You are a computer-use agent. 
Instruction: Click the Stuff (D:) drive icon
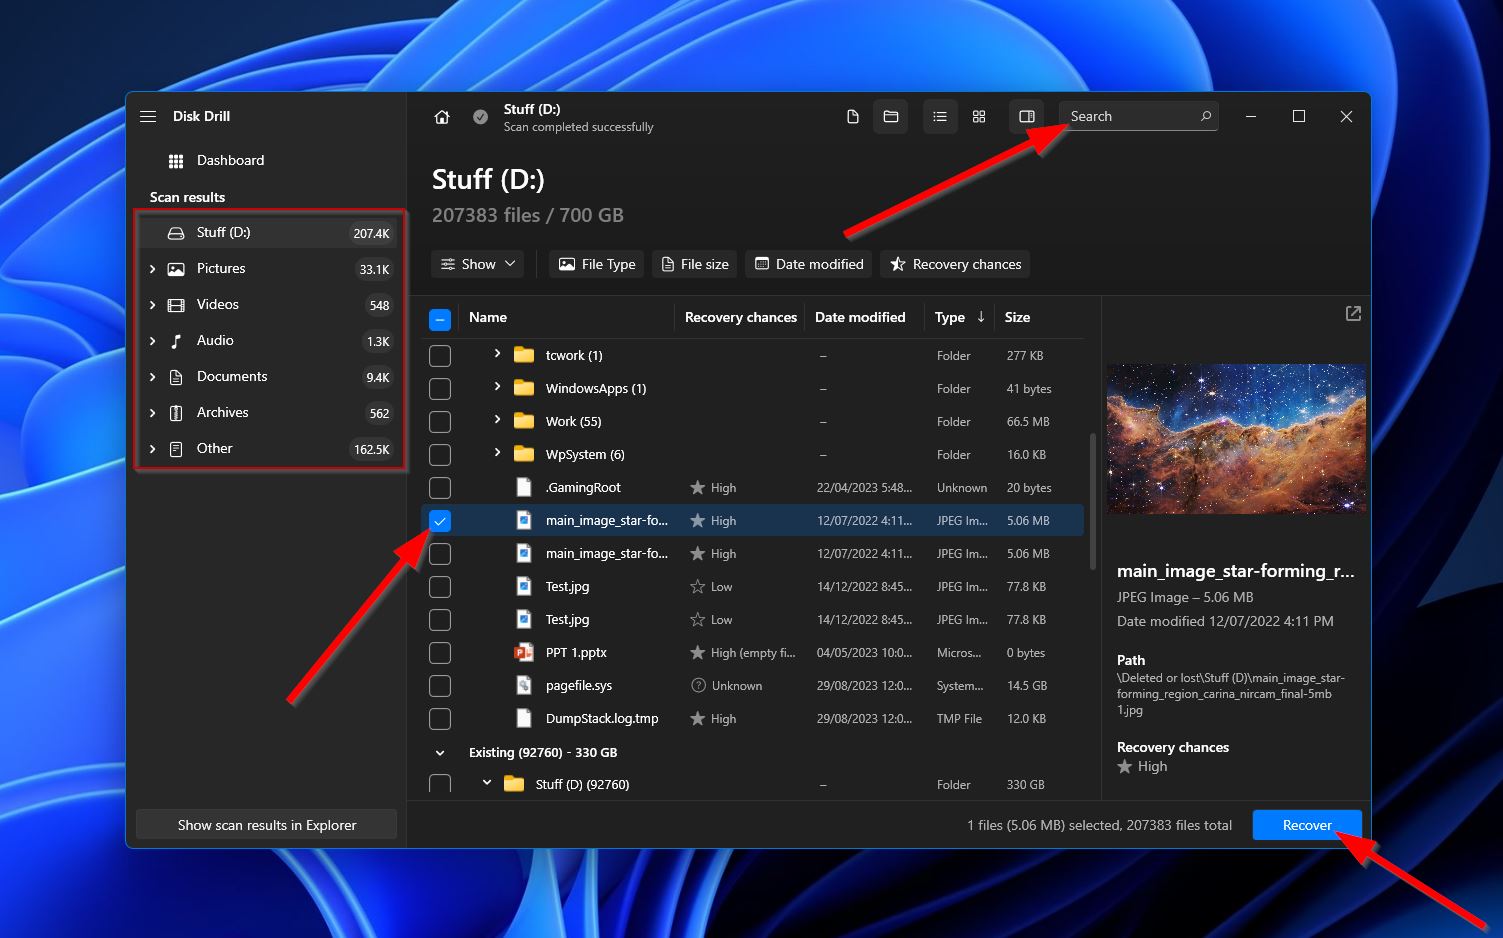176,233
